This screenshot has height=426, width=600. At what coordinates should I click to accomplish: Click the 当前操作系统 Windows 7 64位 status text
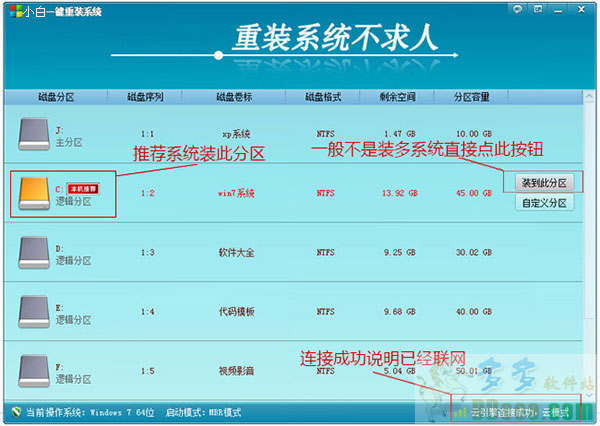coord(90,413)
